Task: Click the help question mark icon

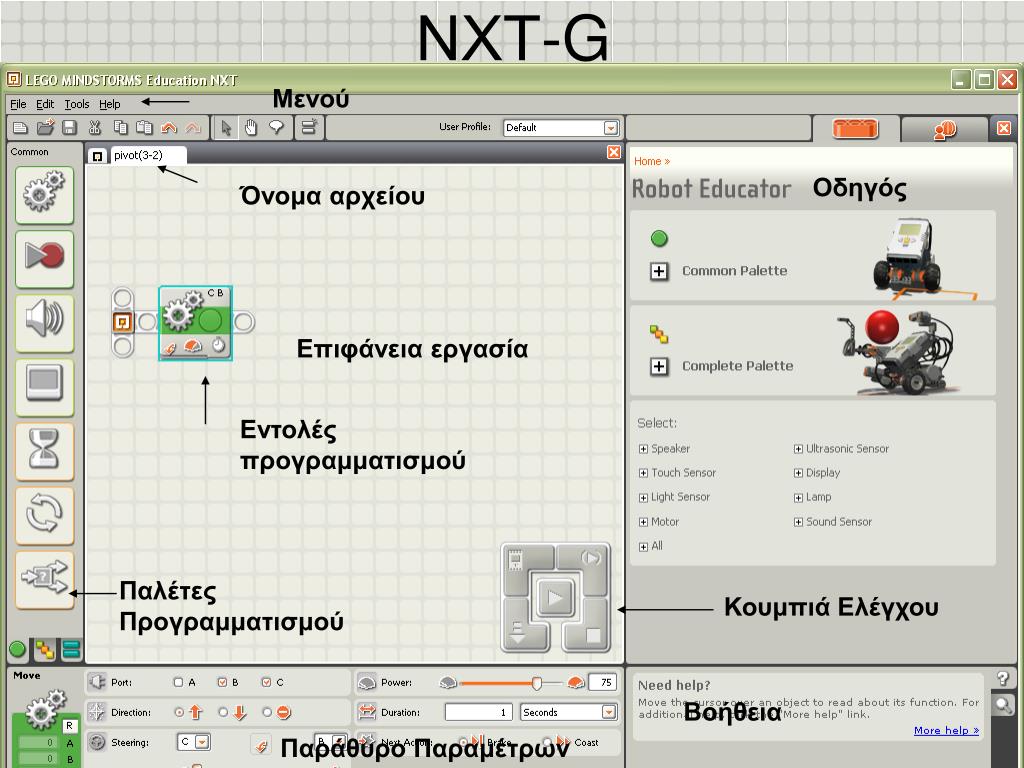Action: [x=1003, y=679]
